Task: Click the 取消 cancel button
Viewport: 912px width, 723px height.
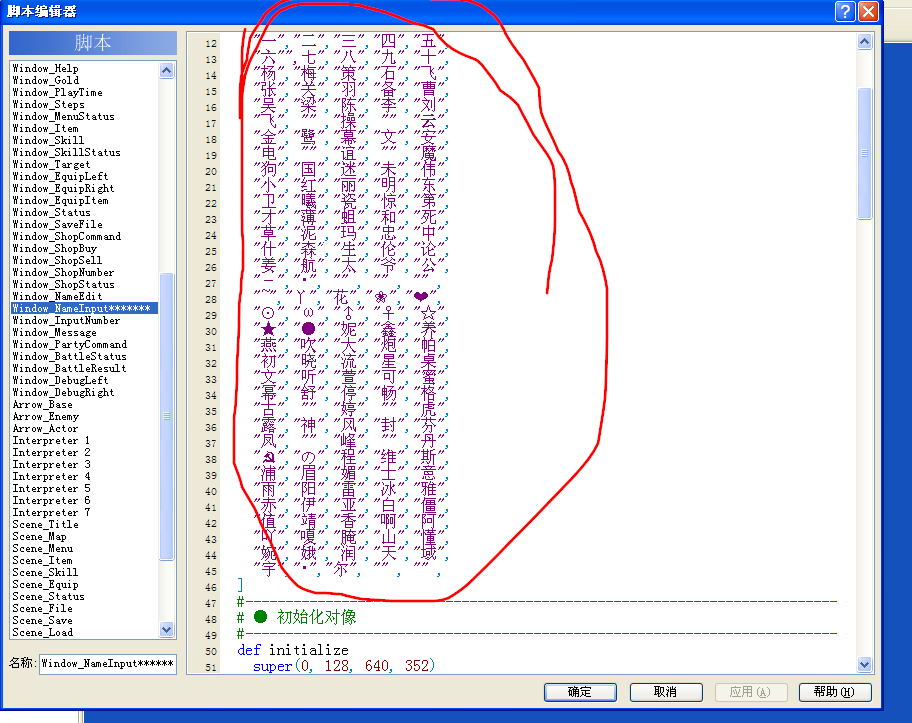Action: click(665, 692)
